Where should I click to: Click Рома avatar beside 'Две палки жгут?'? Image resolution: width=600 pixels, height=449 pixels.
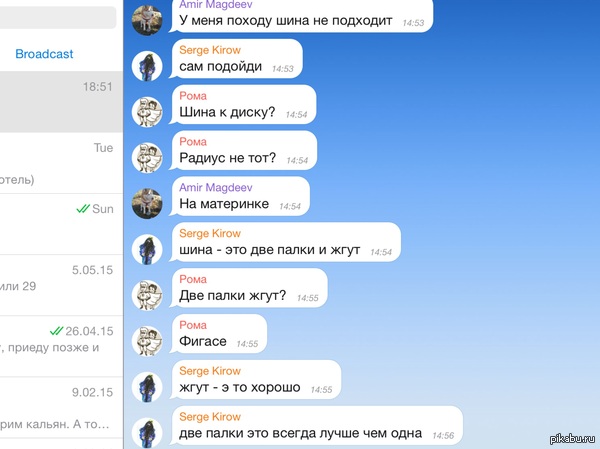(147, 295)
